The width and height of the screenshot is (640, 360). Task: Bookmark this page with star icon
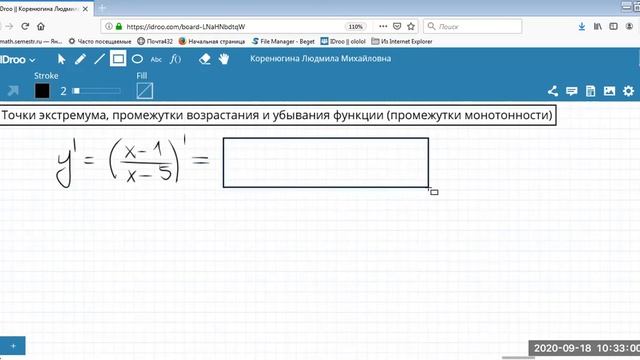tap(411, 26)
